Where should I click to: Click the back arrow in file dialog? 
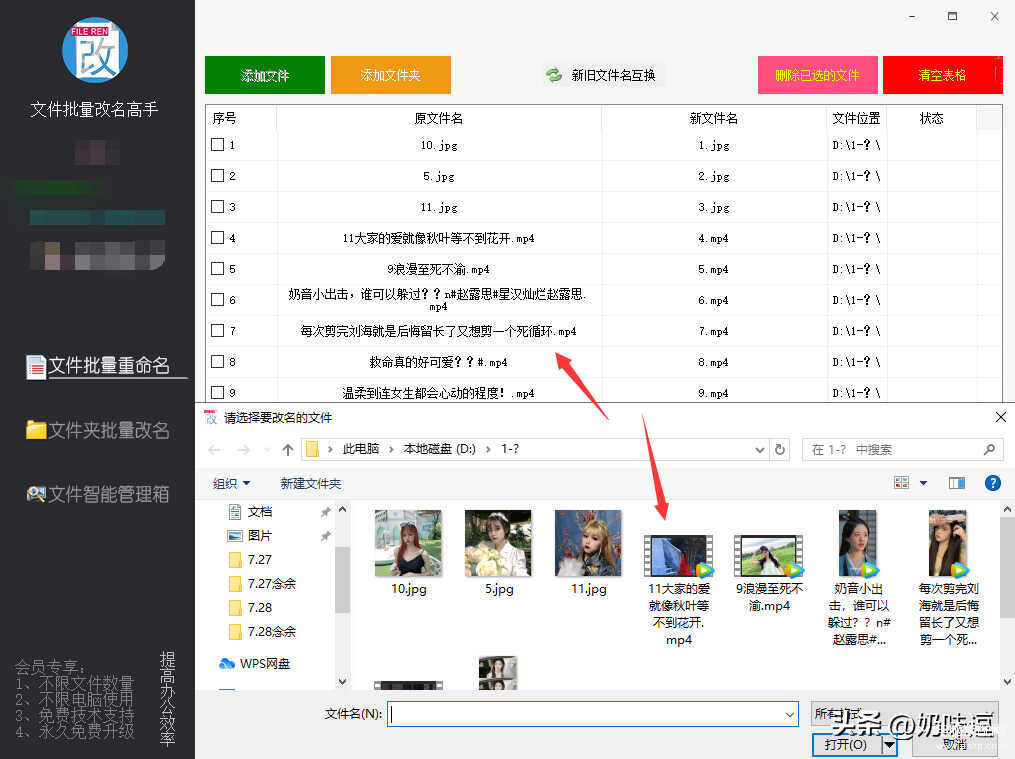point(215,450)
